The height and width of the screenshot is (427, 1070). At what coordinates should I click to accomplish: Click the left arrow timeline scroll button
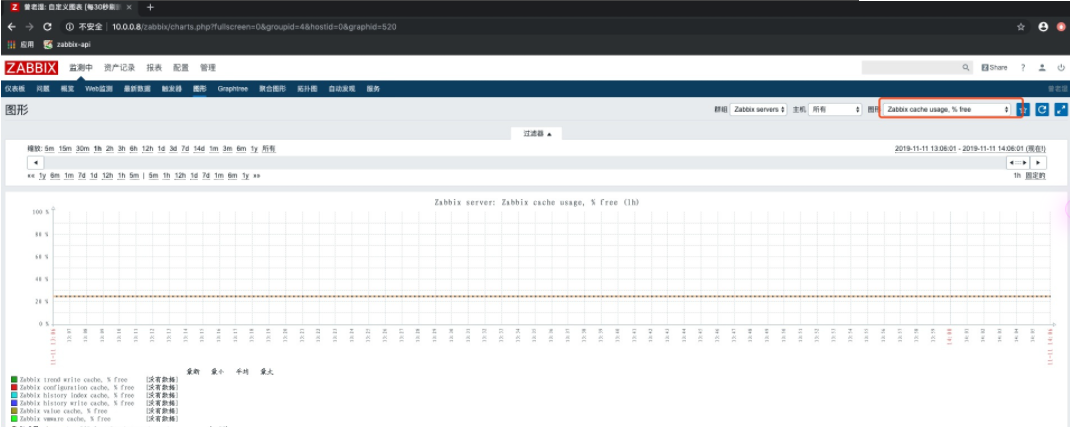(x=35, y=163)
